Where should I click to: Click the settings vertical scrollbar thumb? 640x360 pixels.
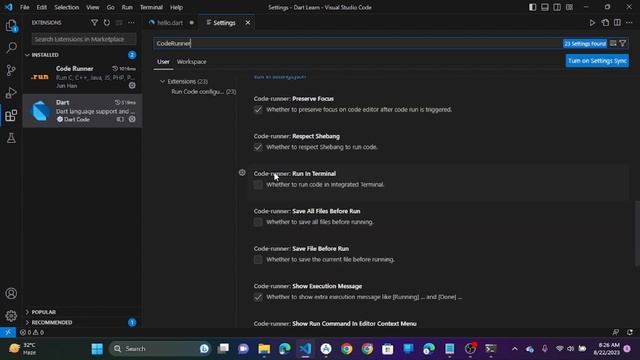[x=637, y=233]
